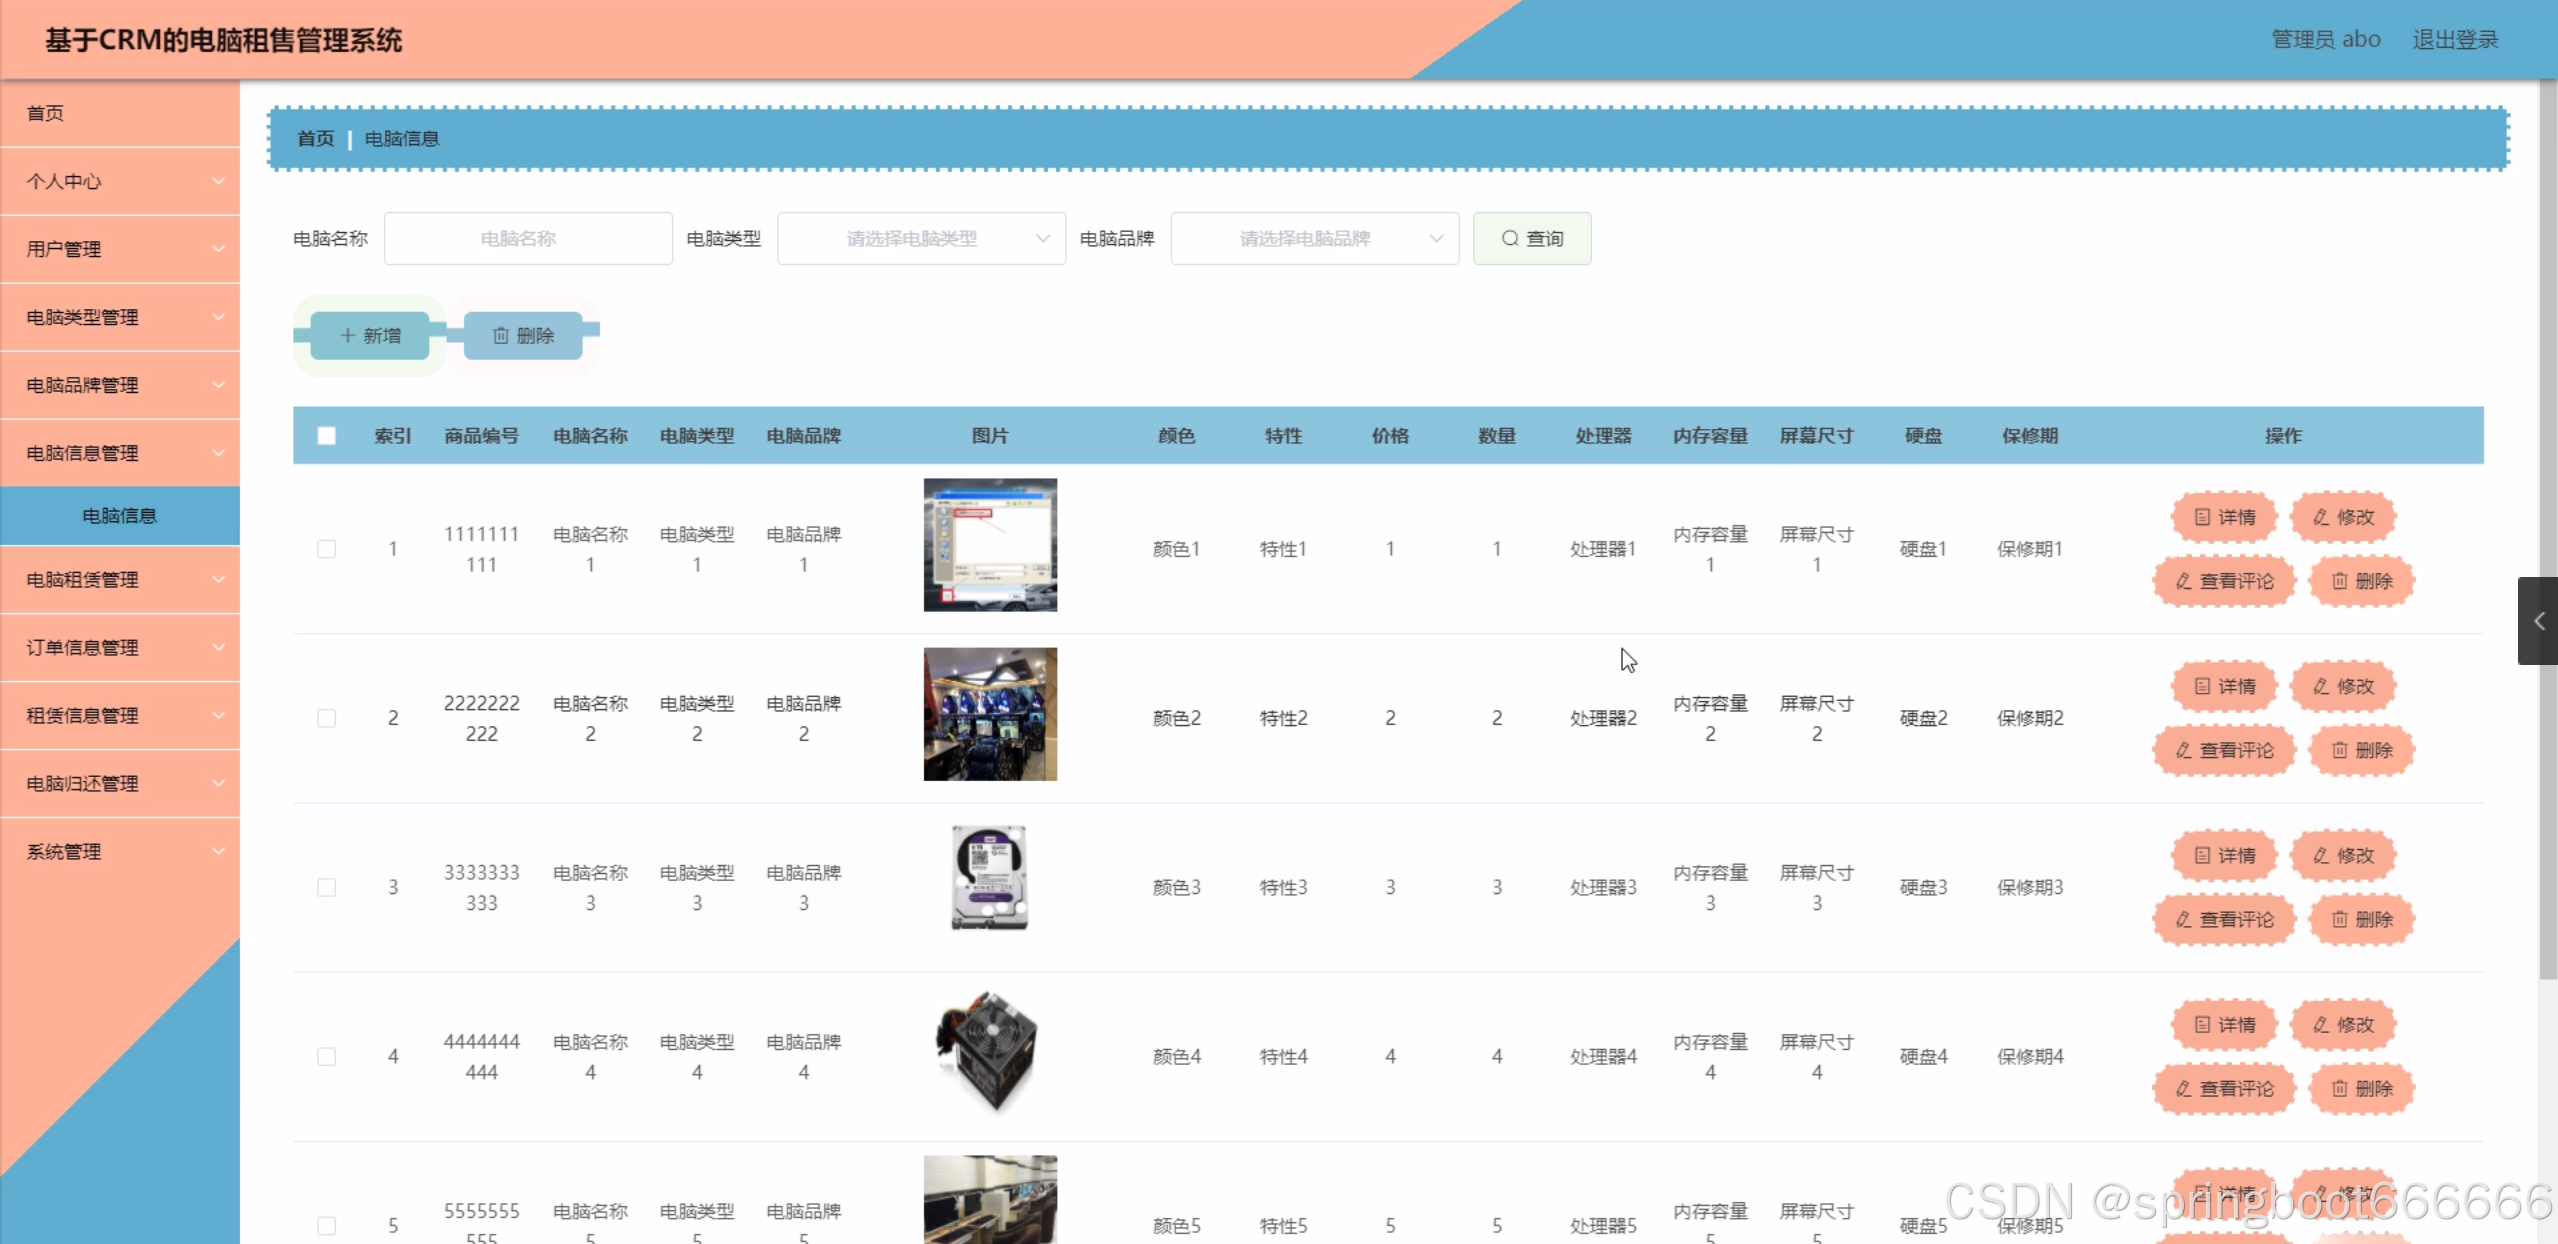This screenshot has height=1244, width=2558.
Task: Click the 新增 add button
Action: coord(370,335)
